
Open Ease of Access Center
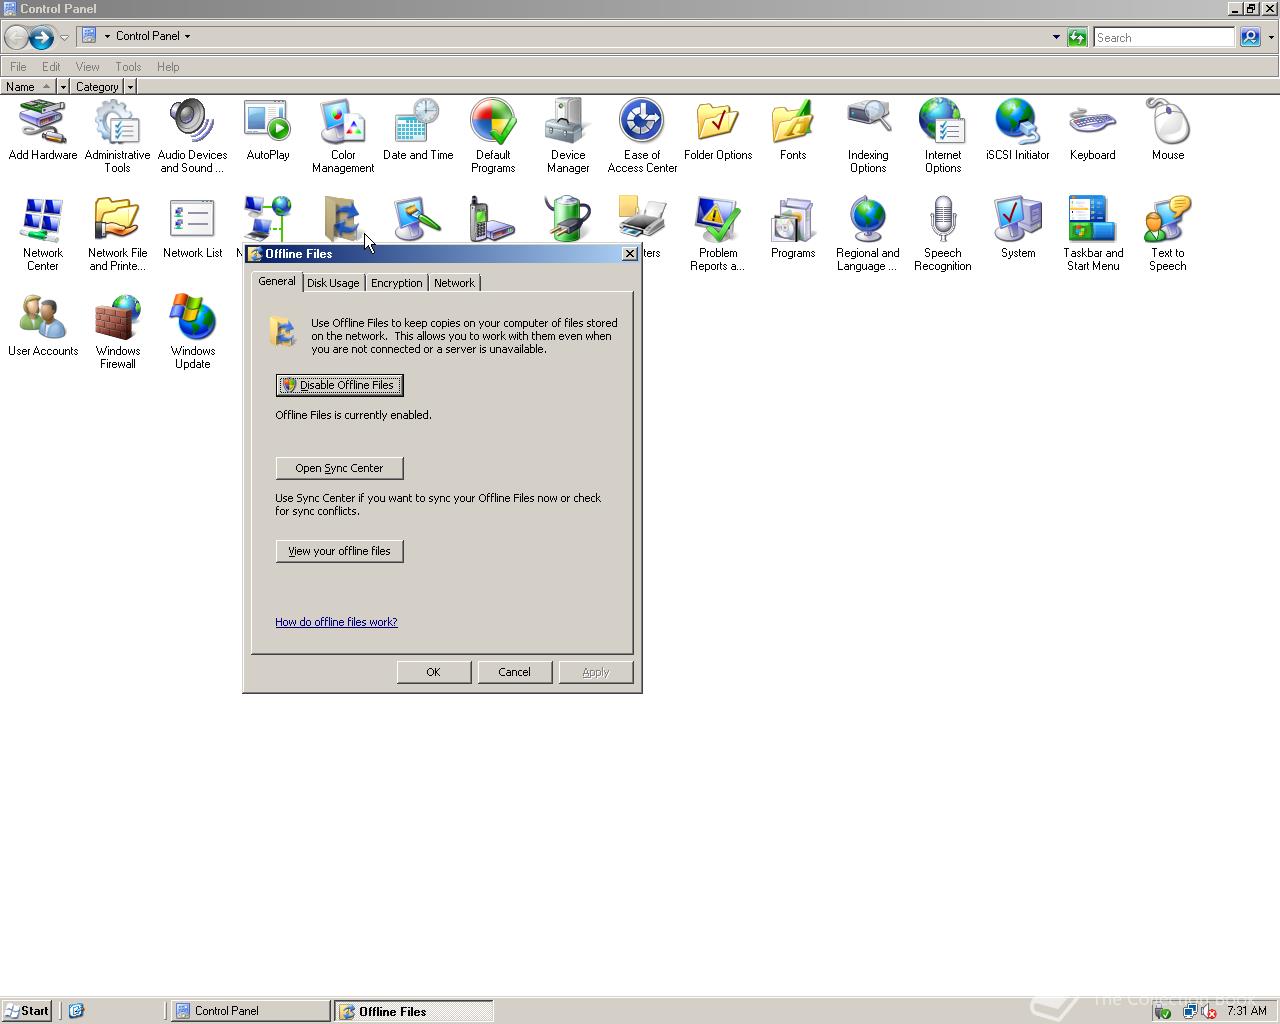(x=642, y=137)
